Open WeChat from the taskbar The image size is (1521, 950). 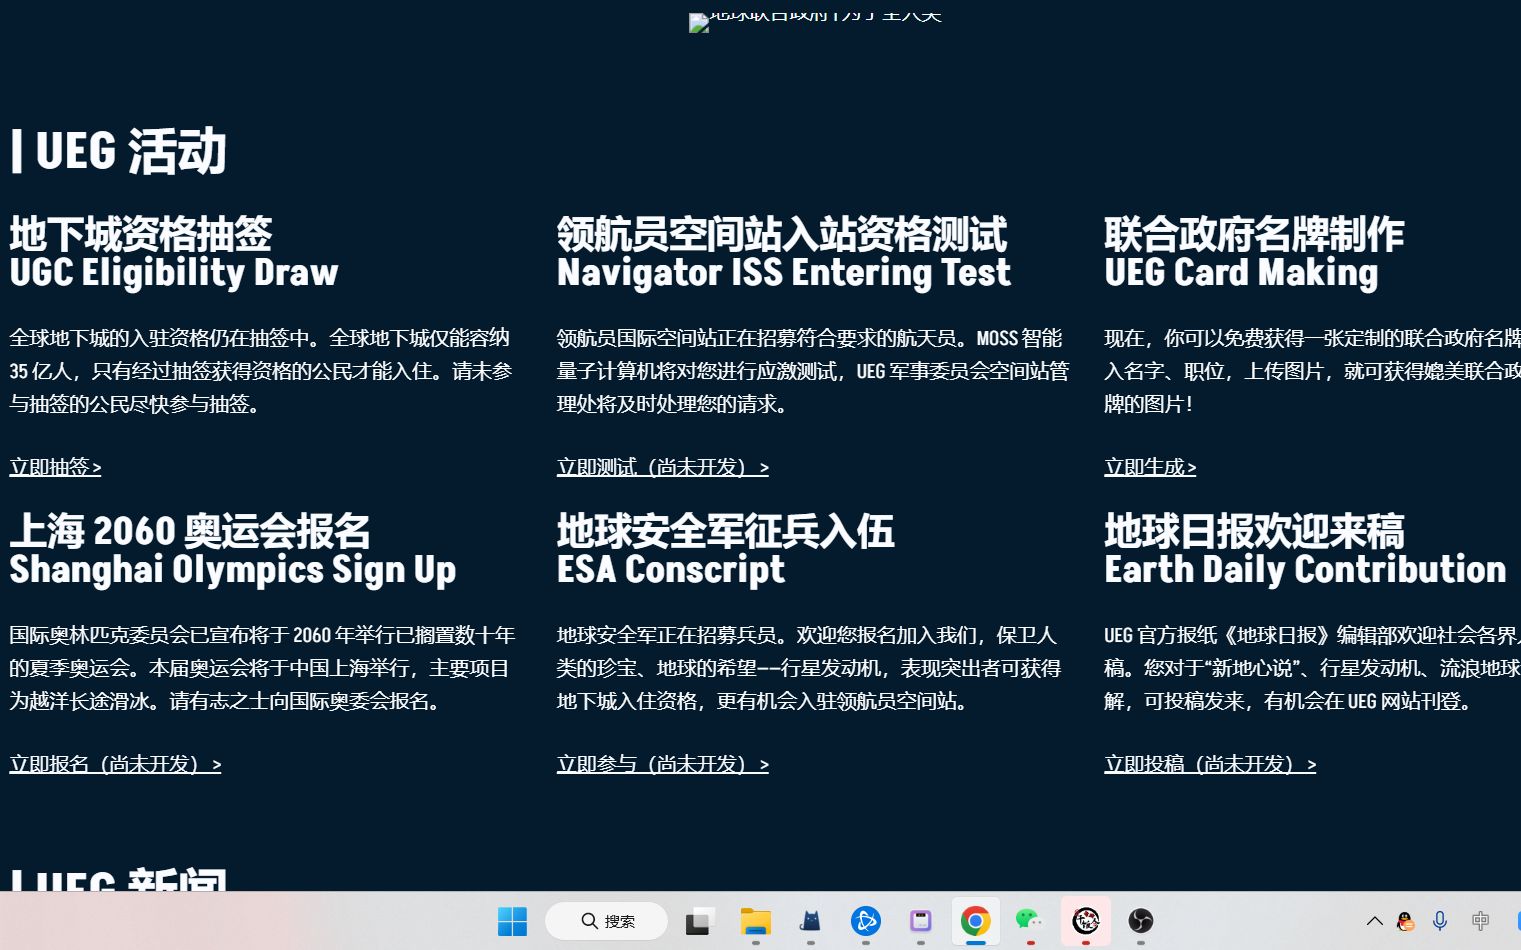point(1030,921)
